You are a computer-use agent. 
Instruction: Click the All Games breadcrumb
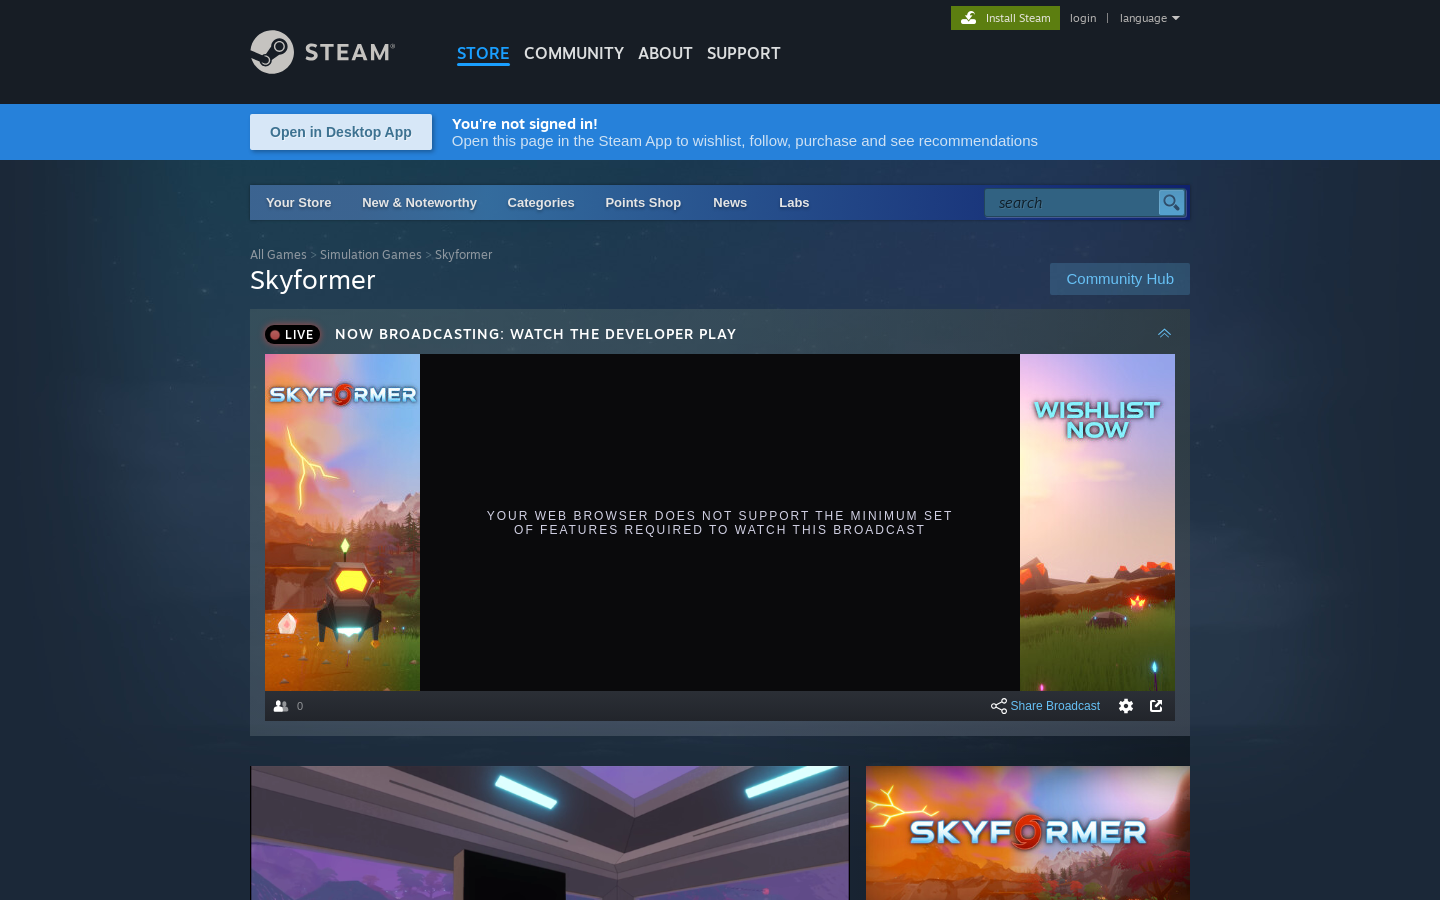(x=278, y=255)
